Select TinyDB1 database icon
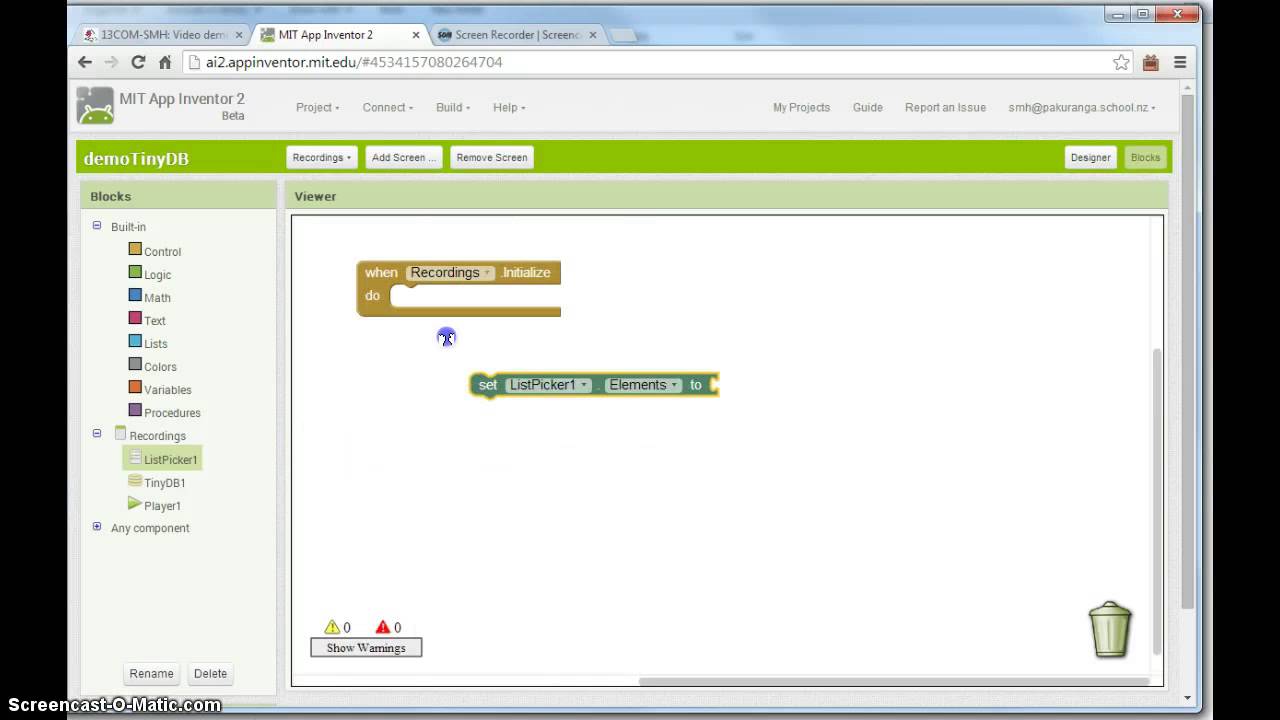 [135, 480]
